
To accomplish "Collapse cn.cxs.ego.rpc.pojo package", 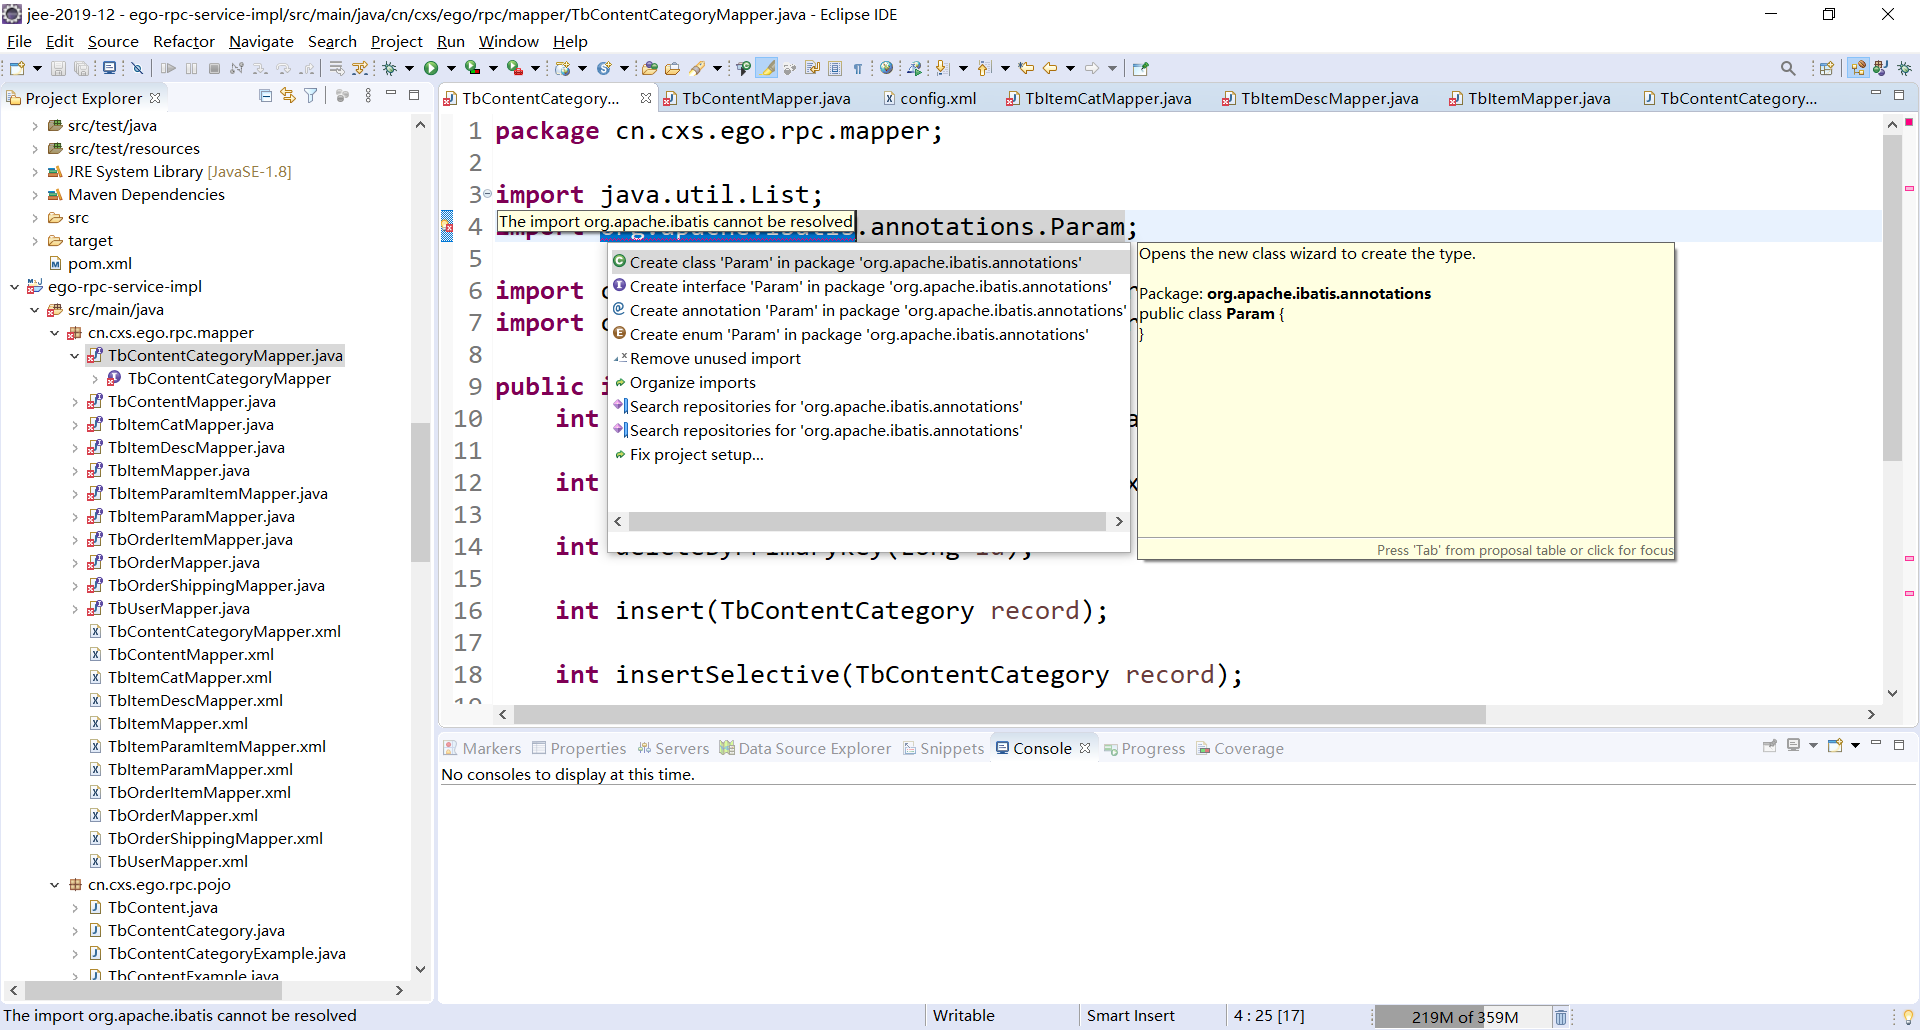I will (54, 885).
